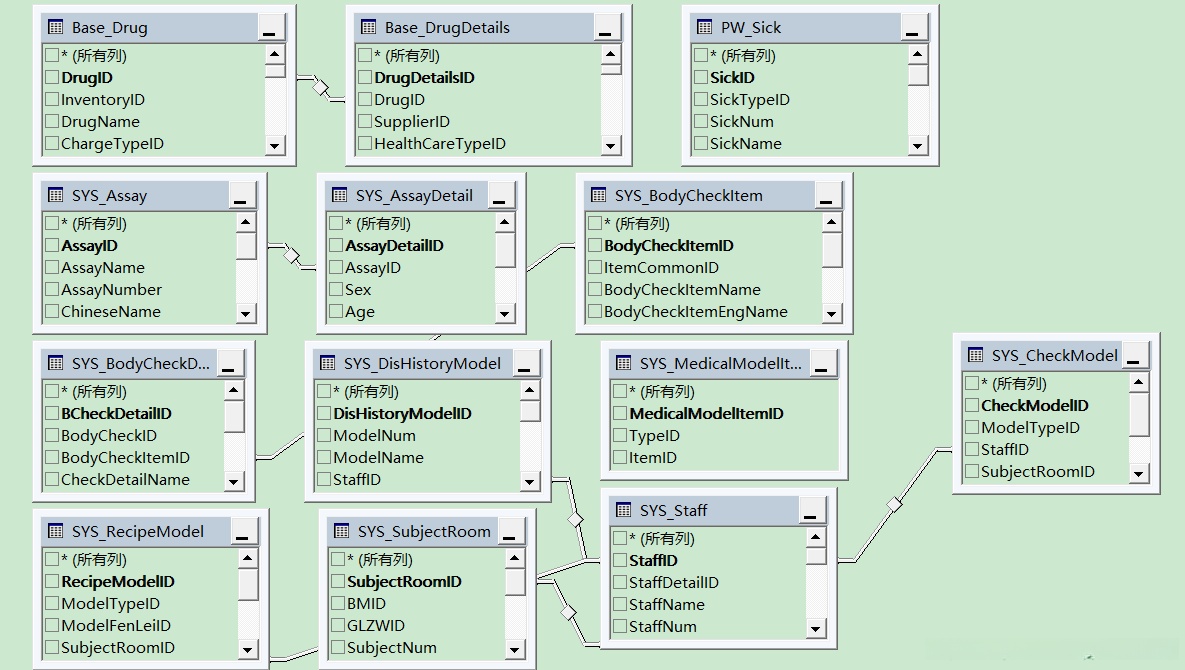Check the DrugID column in Base_Drug
The image size is (1185, 670).
52,77
